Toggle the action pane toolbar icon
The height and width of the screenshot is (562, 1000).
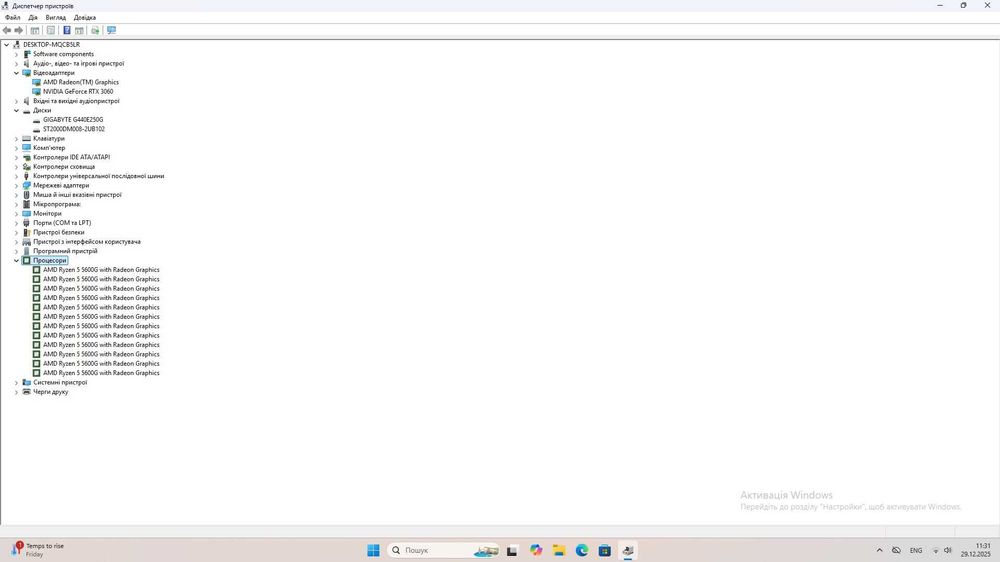click(79, 30)
